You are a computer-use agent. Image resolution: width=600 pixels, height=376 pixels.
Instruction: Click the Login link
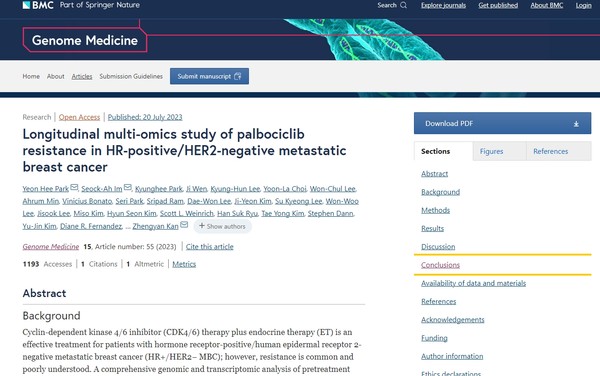(x=583, y=5)
